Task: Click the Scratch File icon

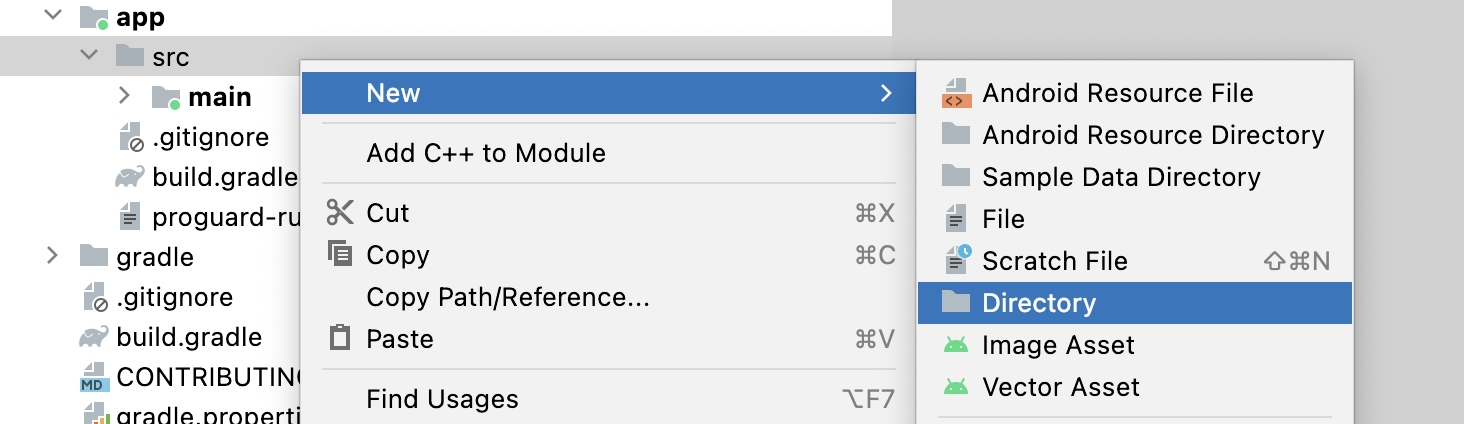Action: 957,261
